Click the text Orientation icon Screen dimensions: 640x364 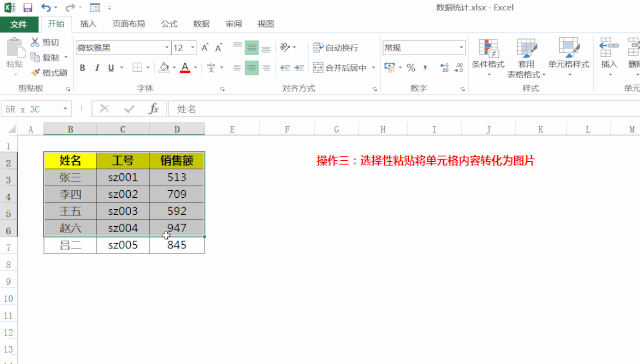(x=285, y=47)
